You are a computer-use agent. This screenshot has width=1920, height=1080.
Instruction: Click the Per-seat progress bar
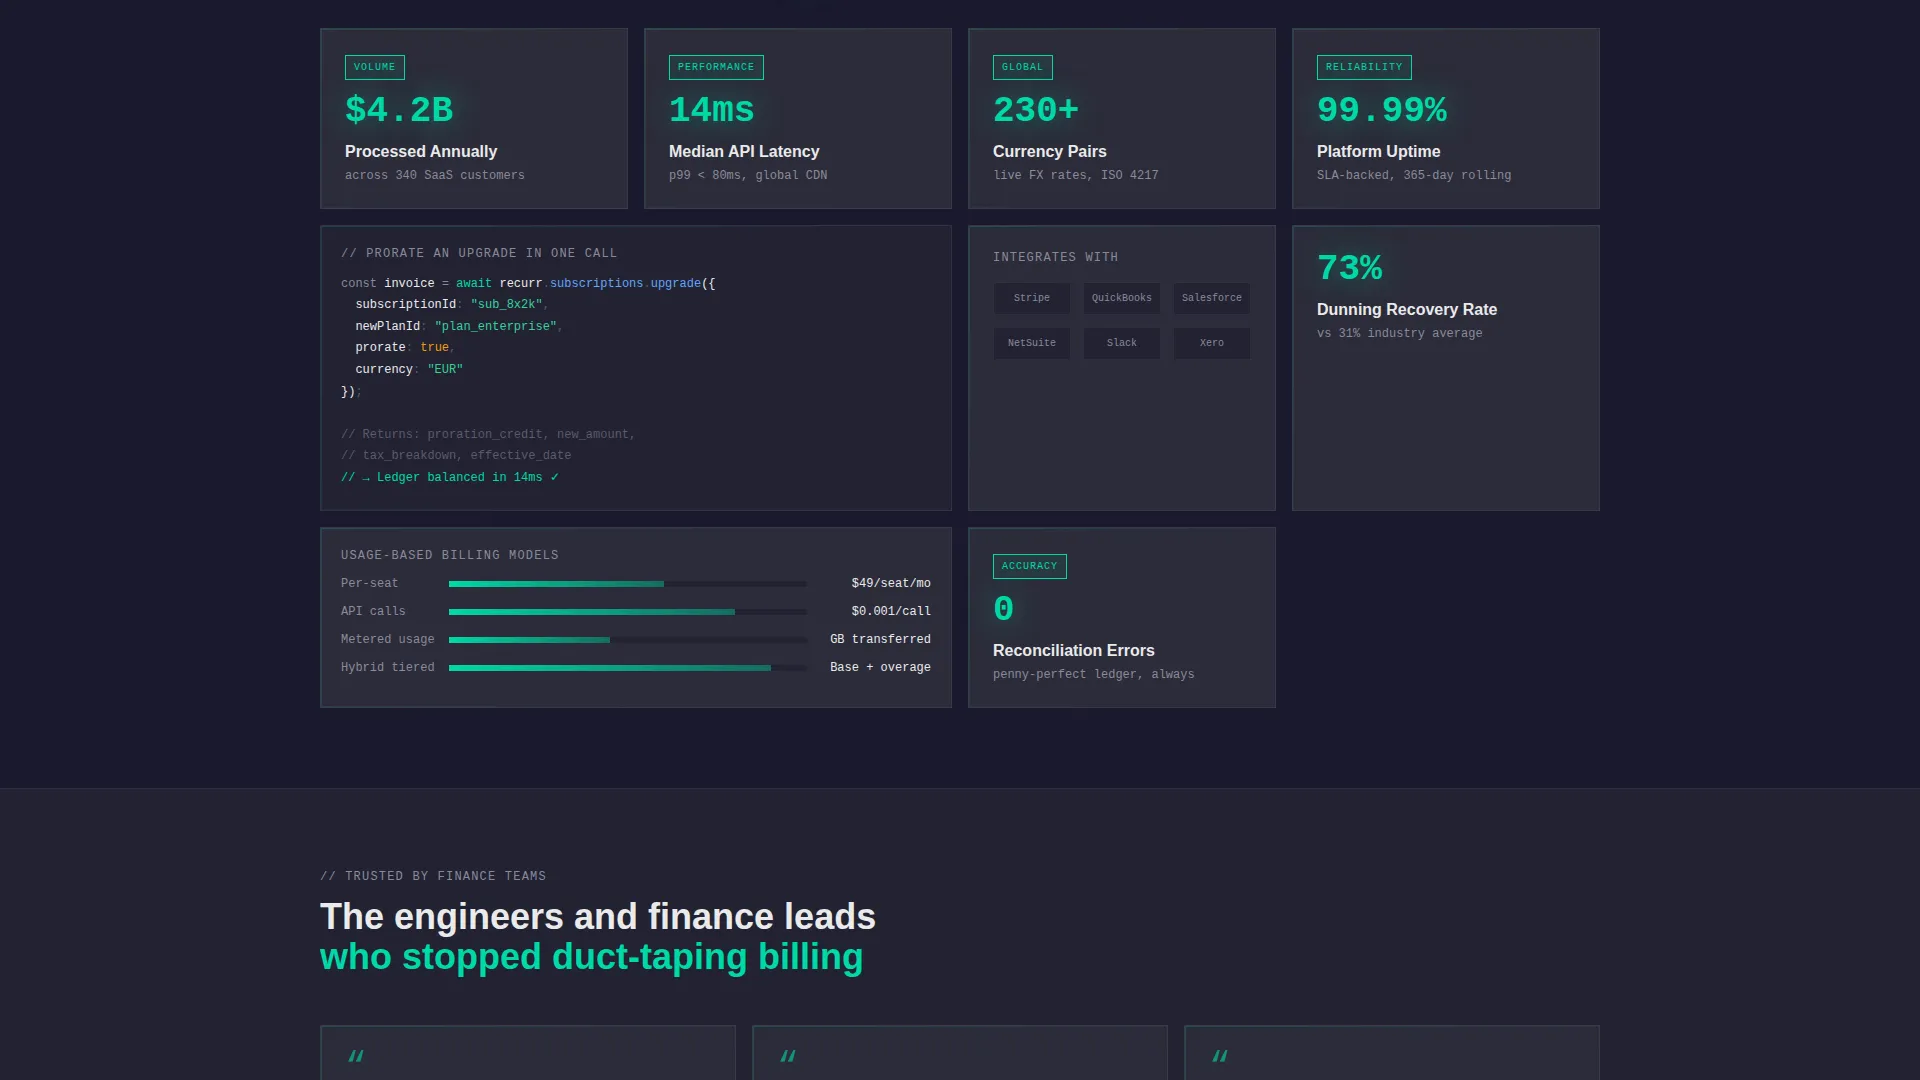[x=627, y=584]
